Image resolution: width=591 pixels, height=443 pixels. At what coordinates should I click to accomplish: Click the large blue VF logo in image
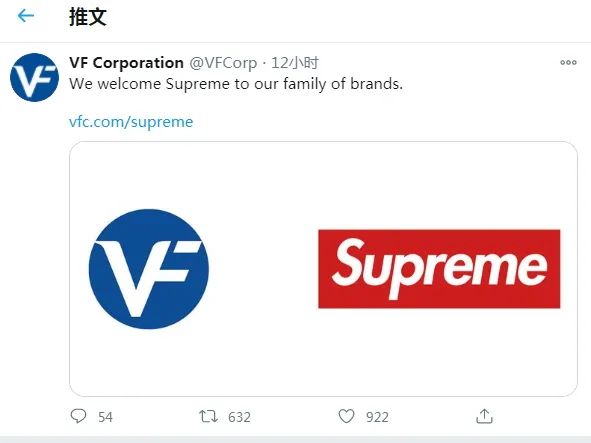[149, 269]
